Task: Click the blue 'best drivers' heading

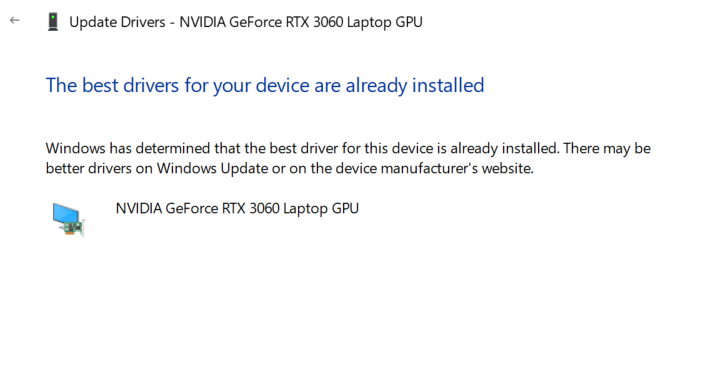Action: click(x=265, y=85)
